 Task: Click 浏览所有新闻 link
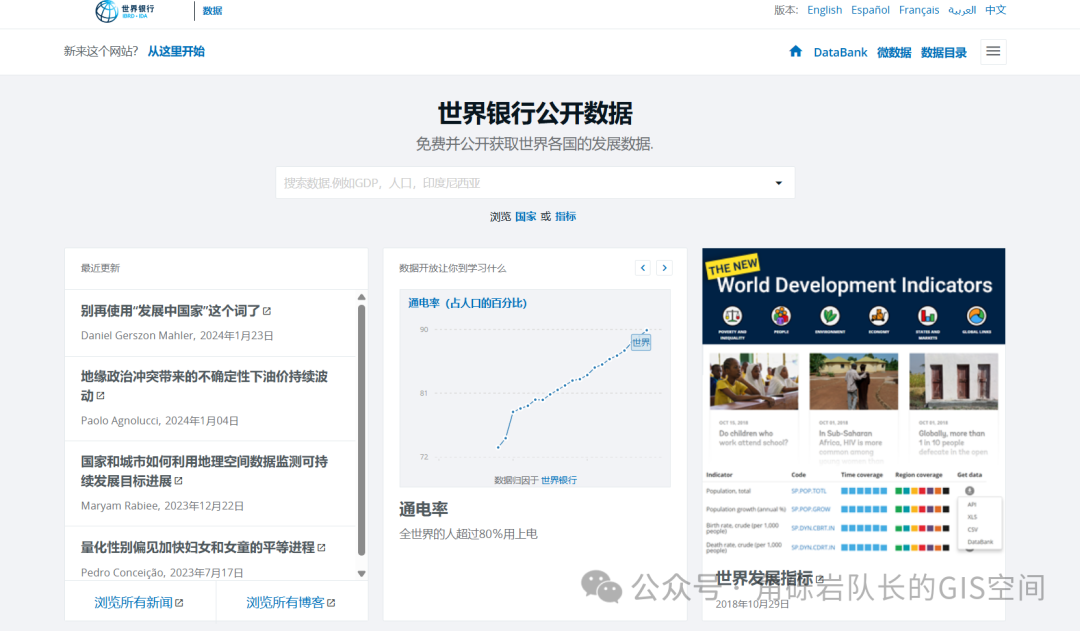[x=133, y=603]
